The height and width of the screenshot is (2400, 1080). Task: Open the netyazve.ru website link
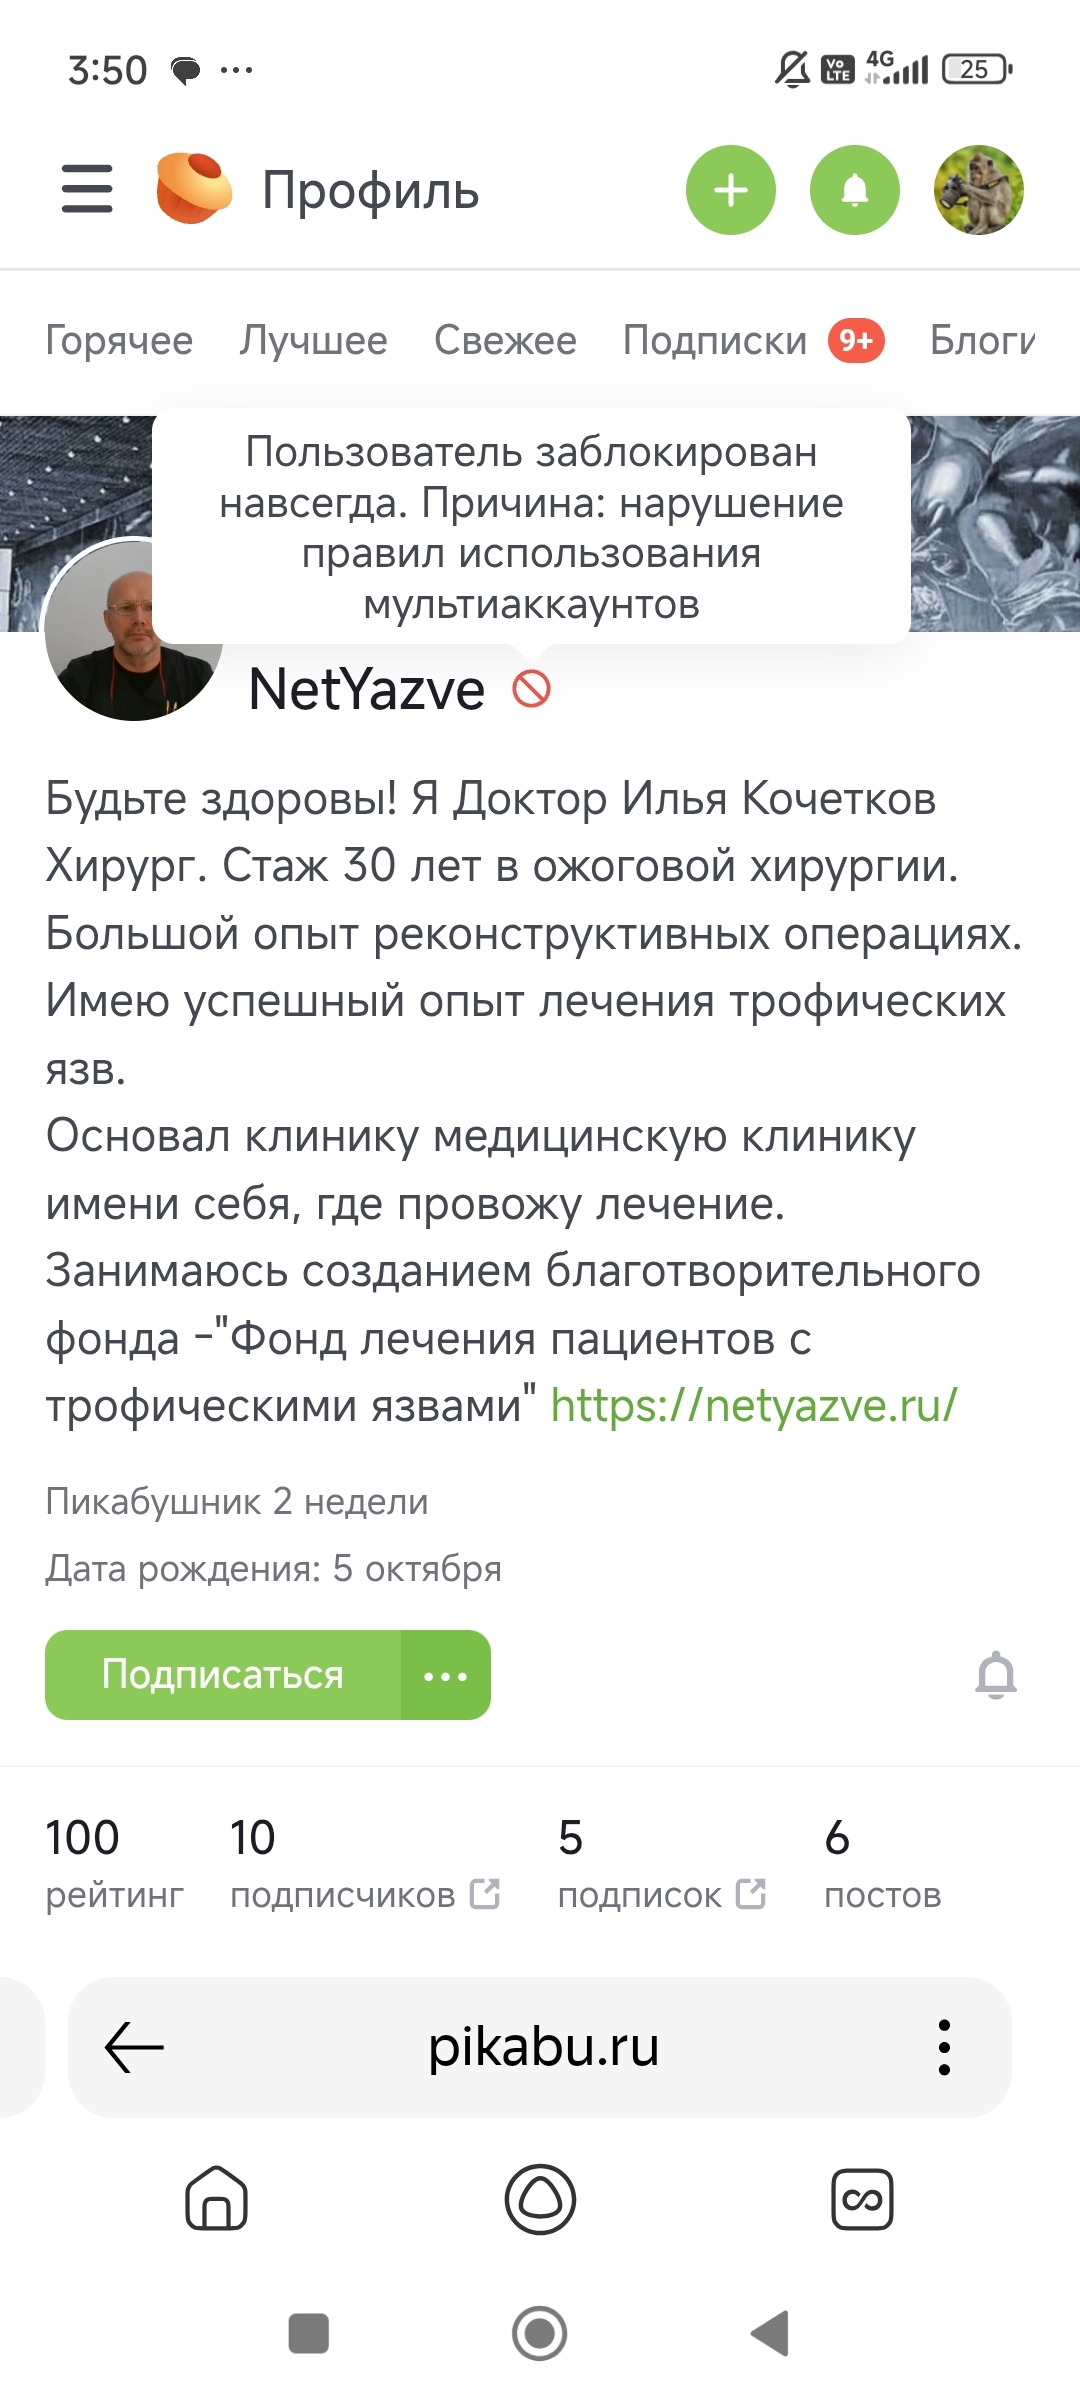(754, 1406)
